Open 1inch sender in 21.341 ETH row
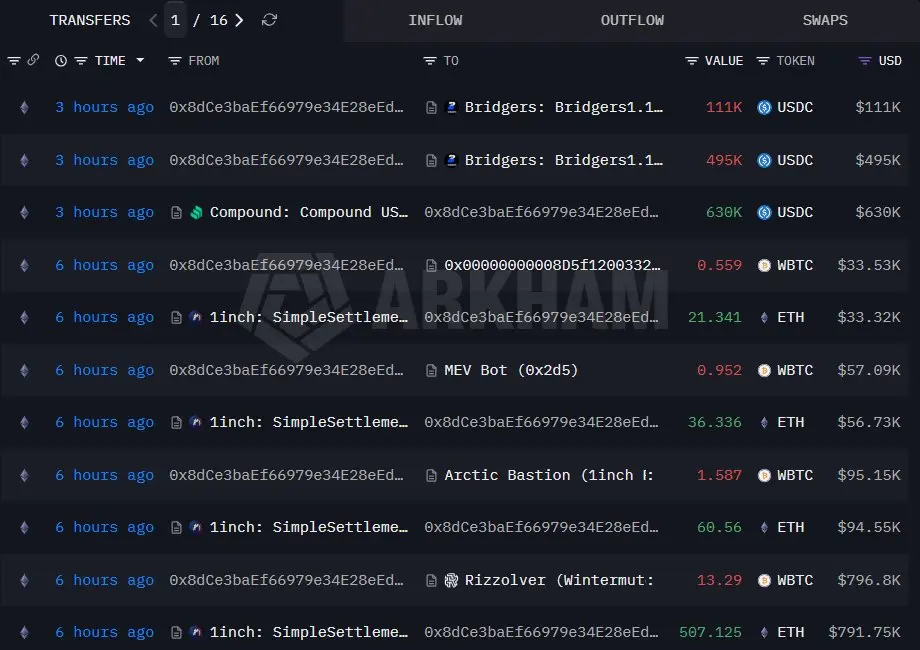The height and width of the screenshot is (650, 920). (x=309, y=317)
